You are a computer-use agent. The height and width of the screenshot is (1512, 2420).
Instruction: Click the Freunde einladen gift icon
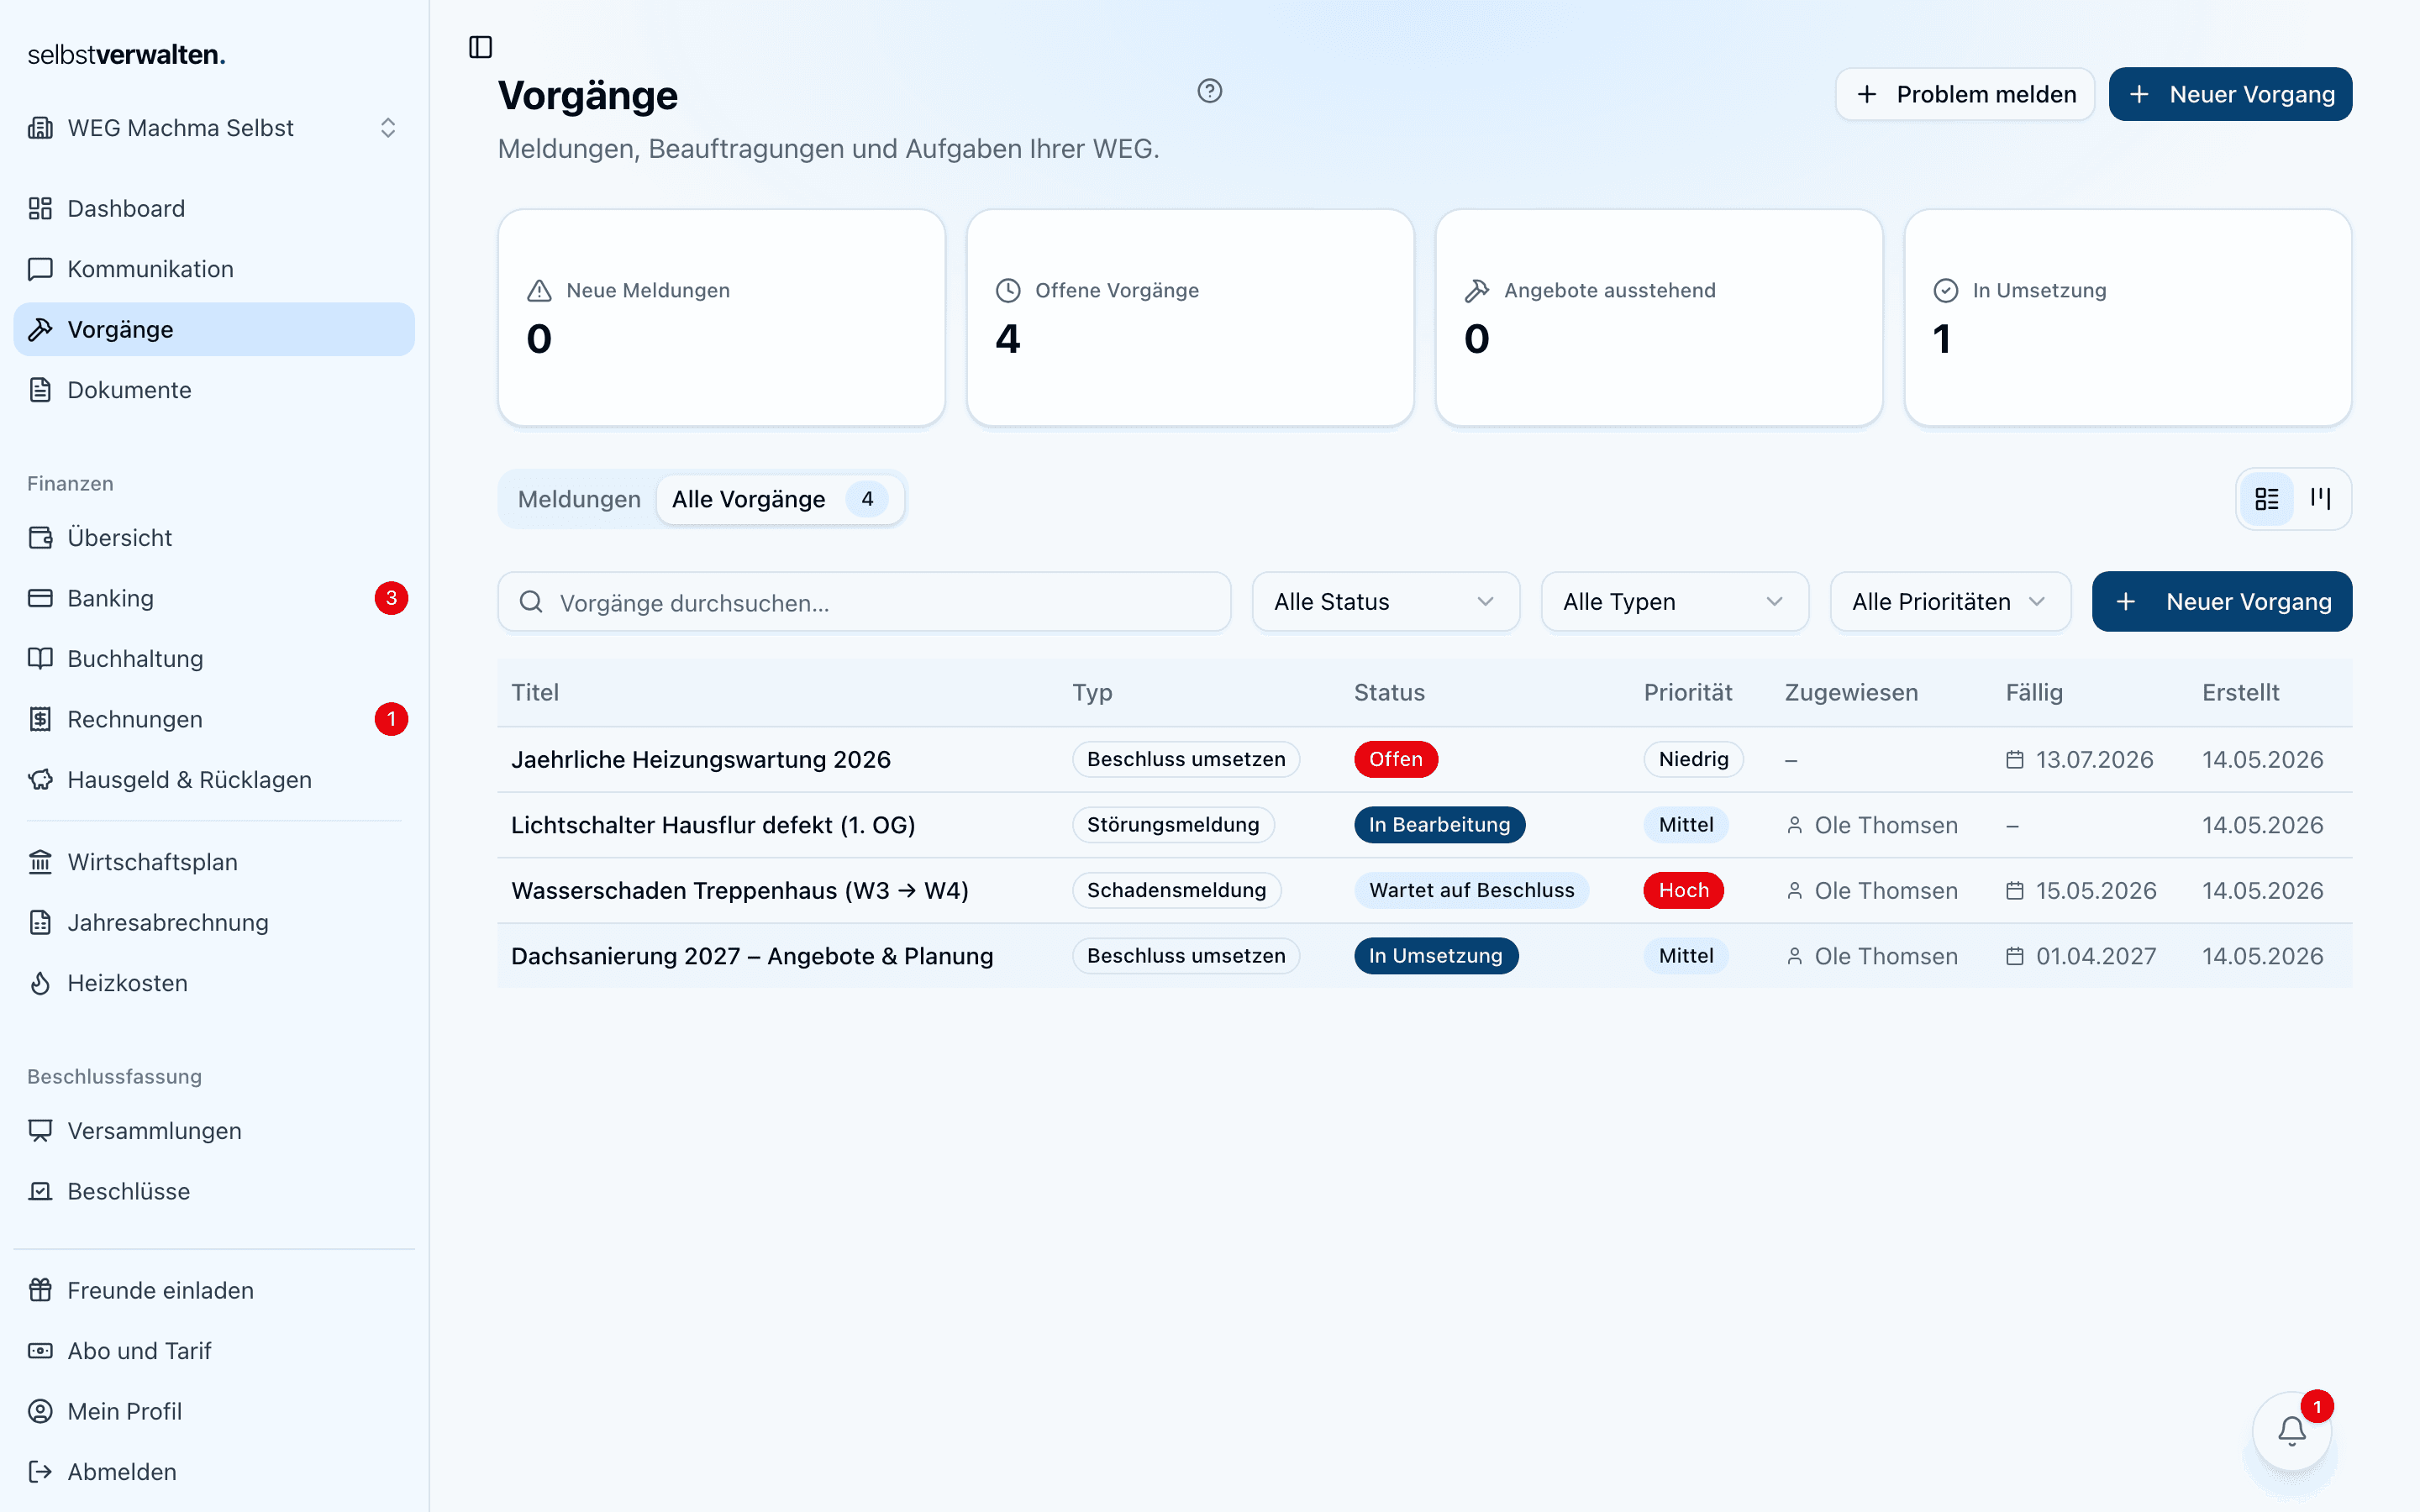[x=40, y=1290]
